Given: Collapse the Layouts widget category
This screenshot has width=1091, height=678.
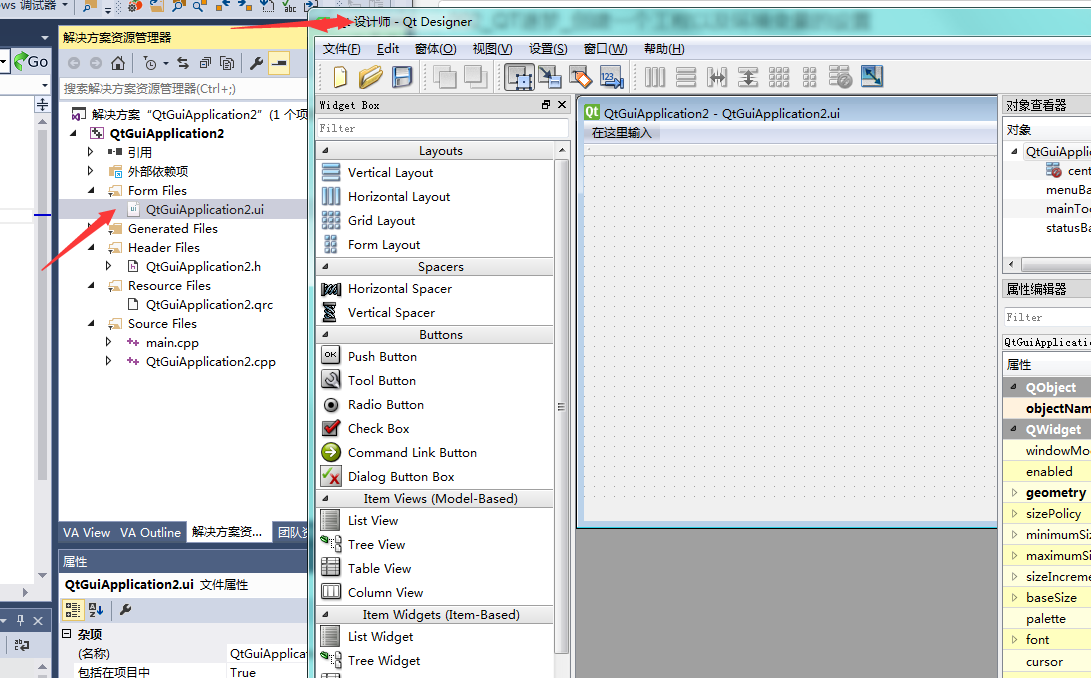Looking at the screenshot, I should click(325, 150).
